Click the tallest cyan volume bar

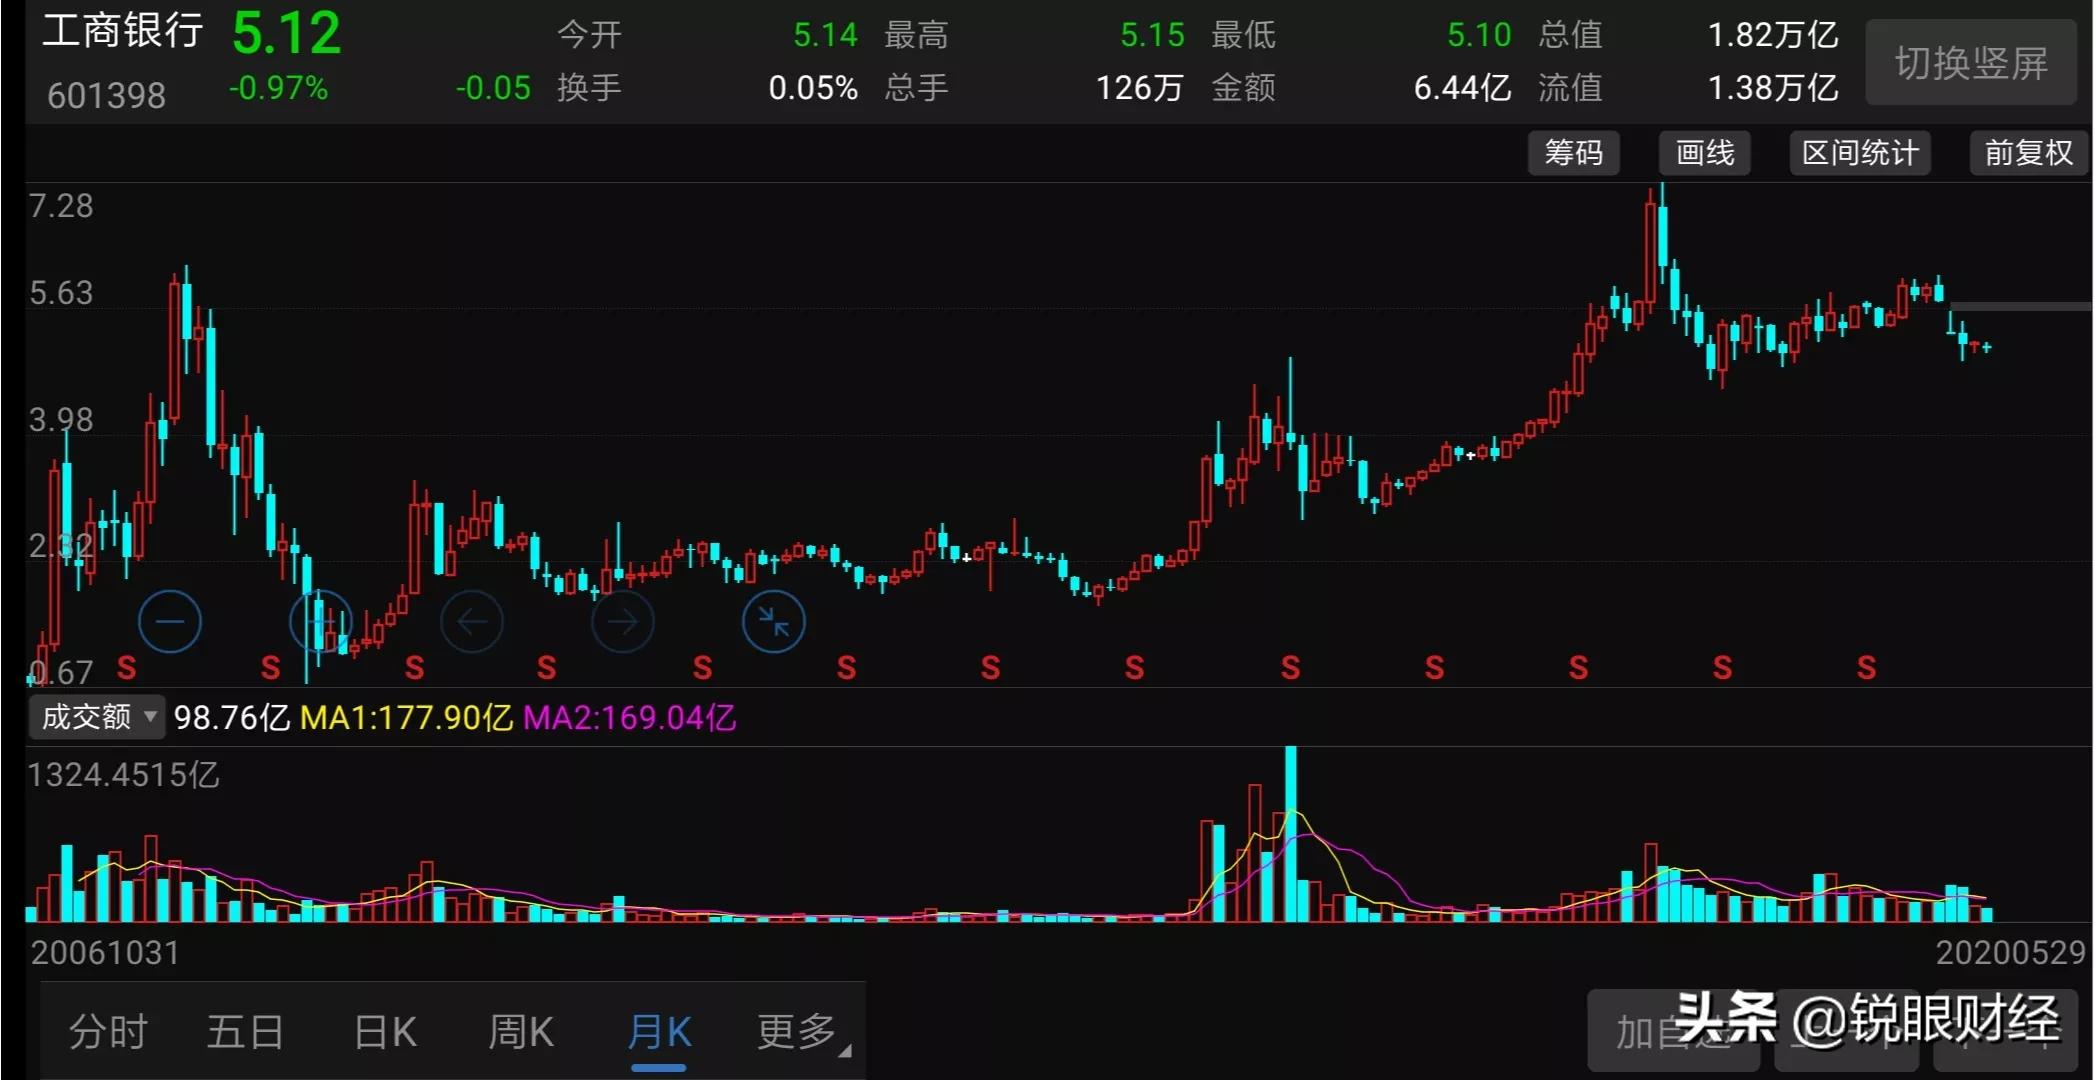pos(1291,833)
